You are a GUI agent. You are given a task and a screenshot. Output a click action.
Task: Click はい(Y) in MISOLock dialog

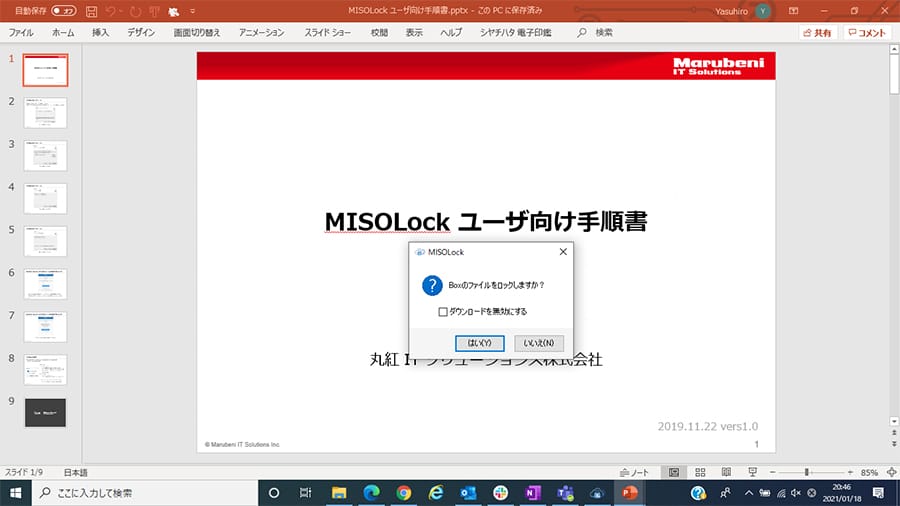point(480,343)
